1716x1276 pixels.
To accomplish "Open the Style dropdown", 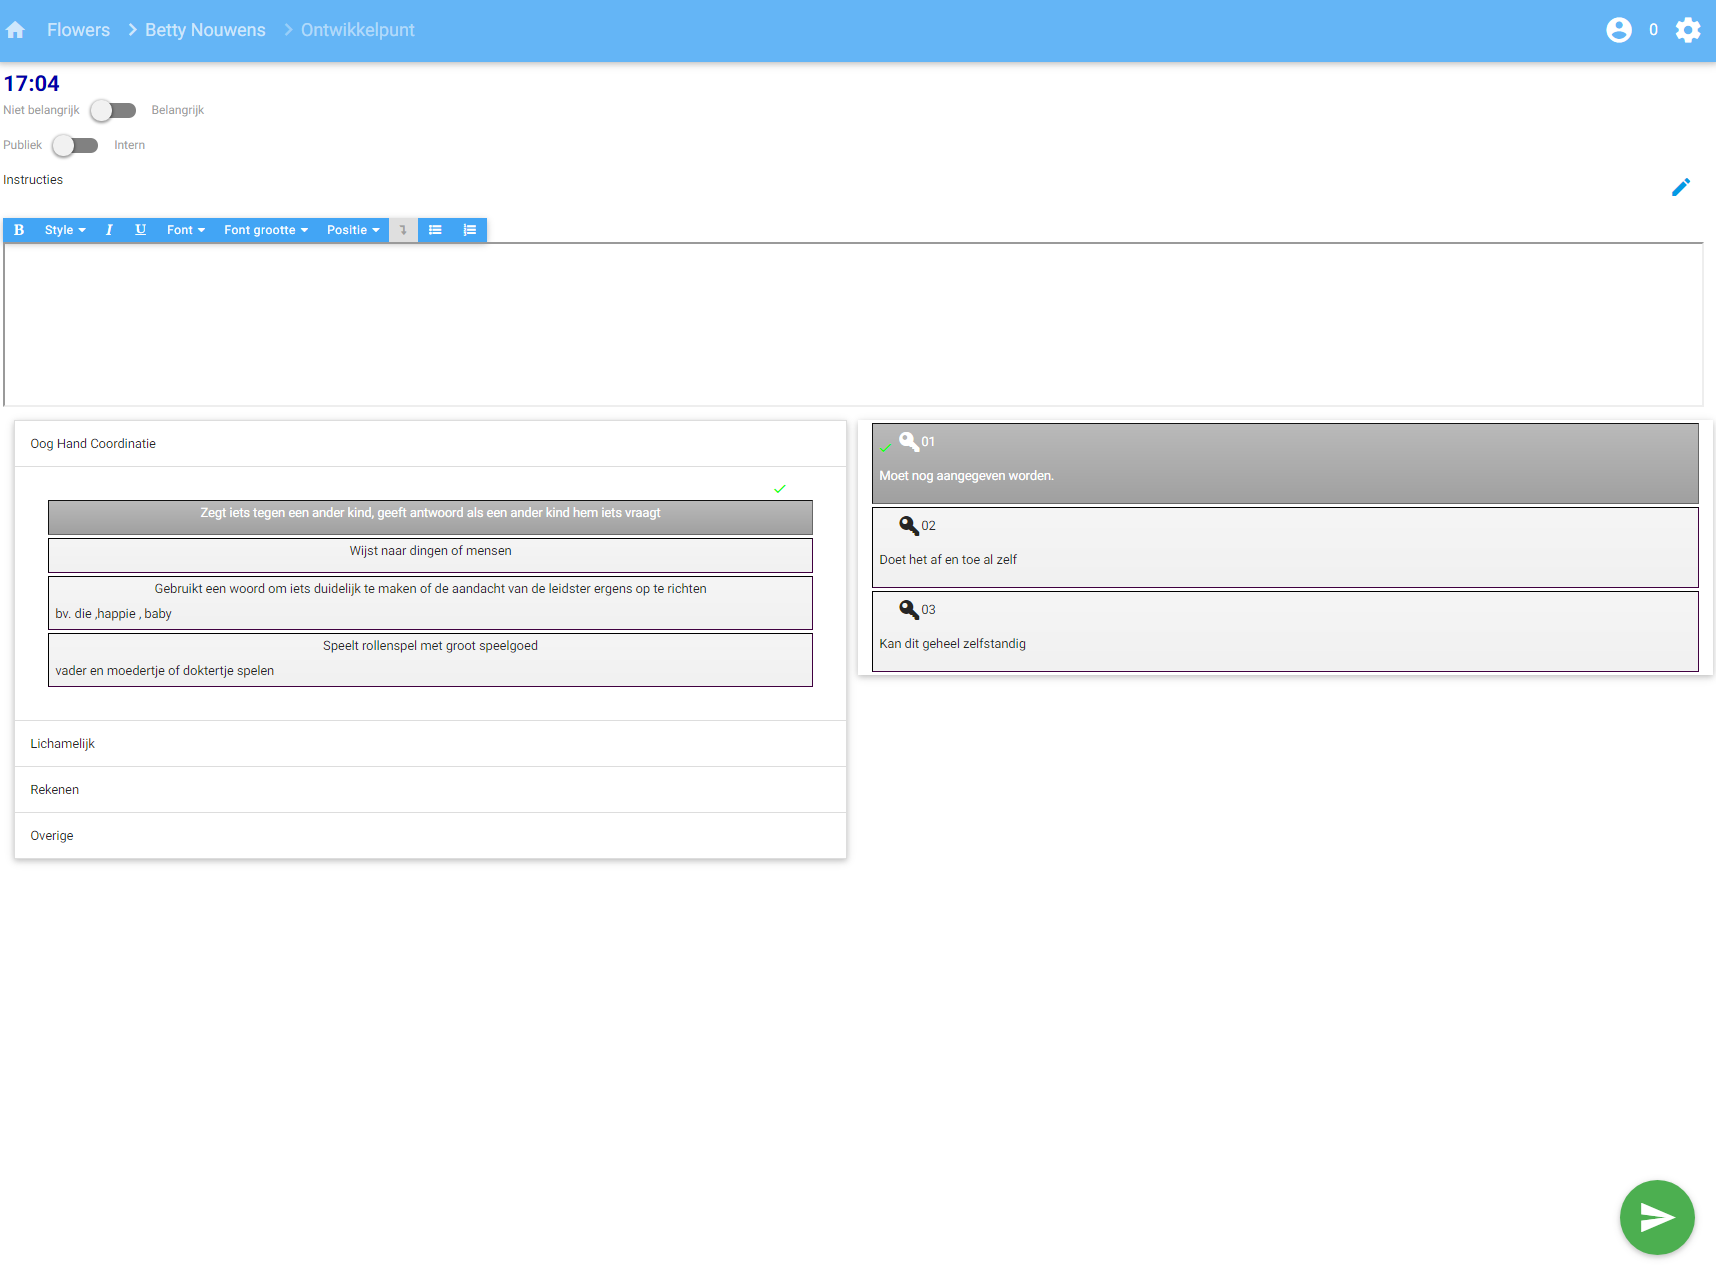I will coord(65,230).
